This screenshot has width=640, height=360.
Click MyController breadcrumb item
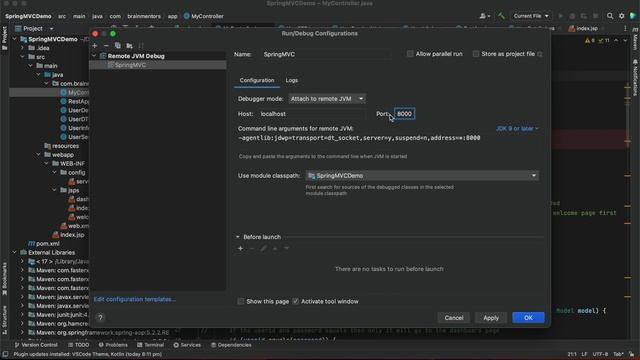pos(204,16)
